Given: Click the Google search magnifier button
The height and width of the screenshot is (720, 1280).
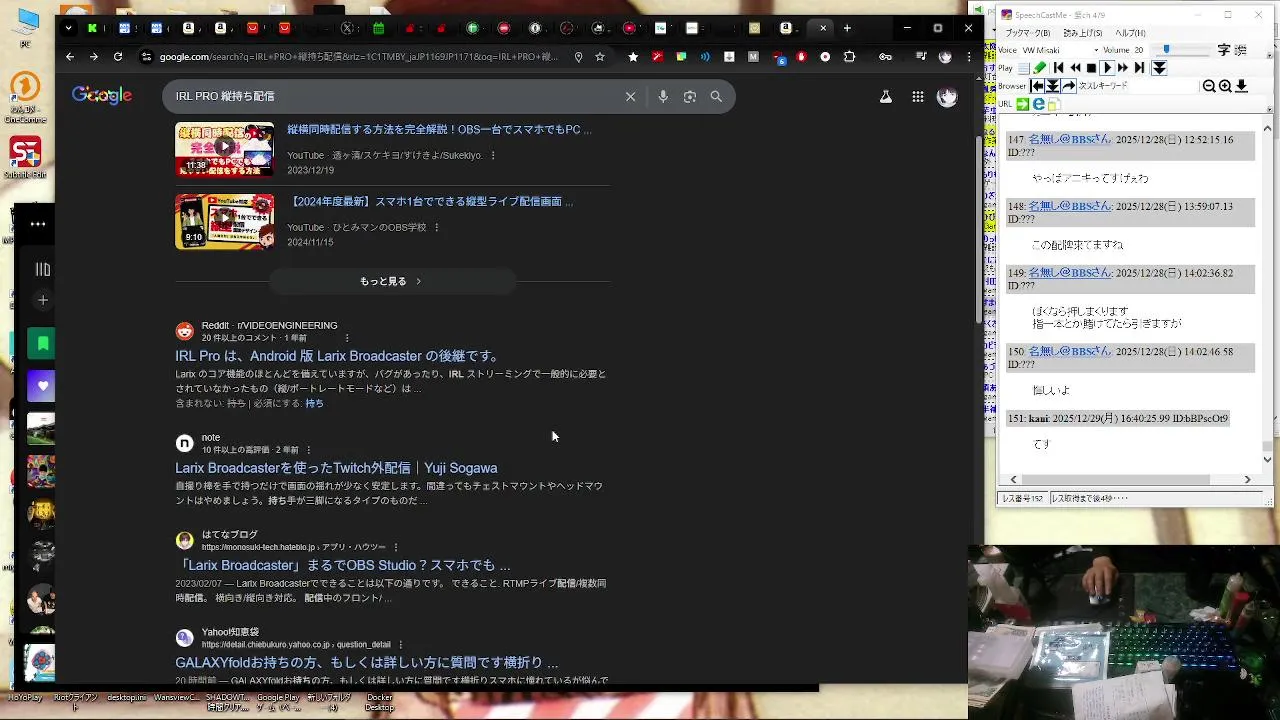Looking at the screenshot, I should pos(716,97).
